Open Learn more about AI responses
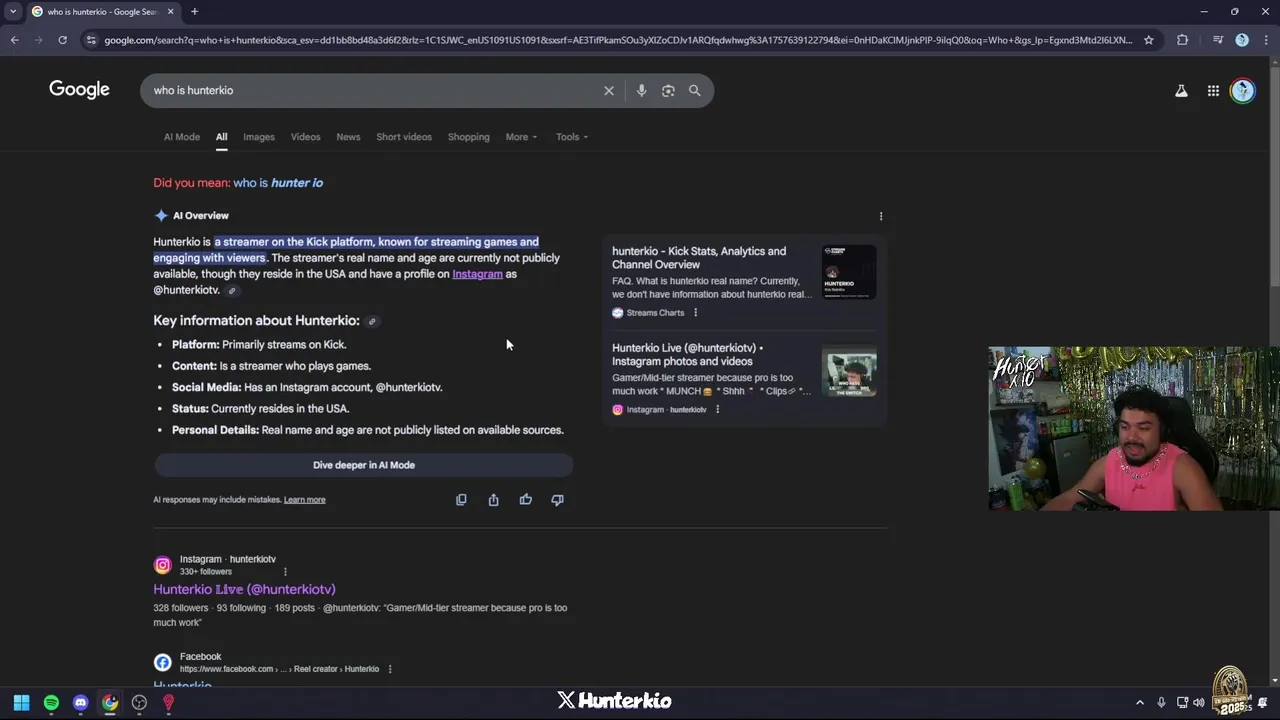Viewport: 1280px width, 720px height. (x=304, y=500)
